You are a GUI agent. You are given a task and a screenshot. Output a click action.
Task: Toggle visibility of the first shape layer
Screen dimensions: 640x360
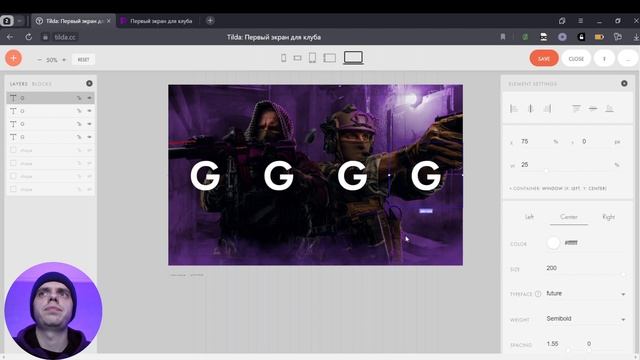89,150
